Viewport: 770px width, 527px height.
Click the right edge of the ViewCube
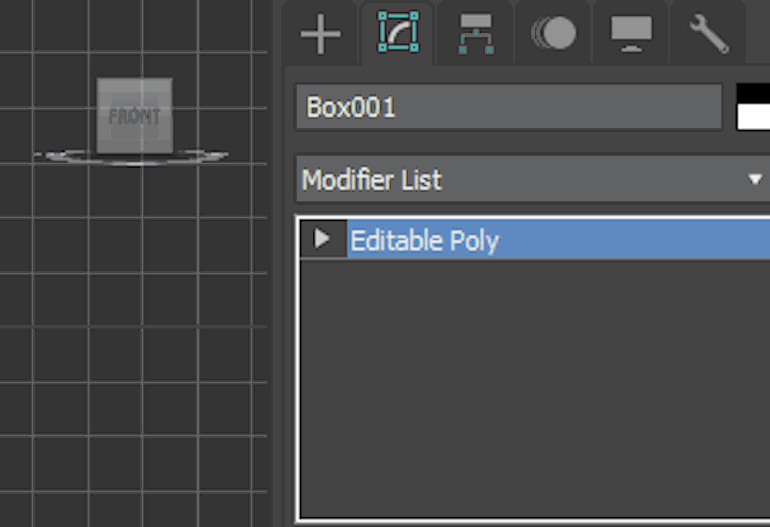[168, 116]
